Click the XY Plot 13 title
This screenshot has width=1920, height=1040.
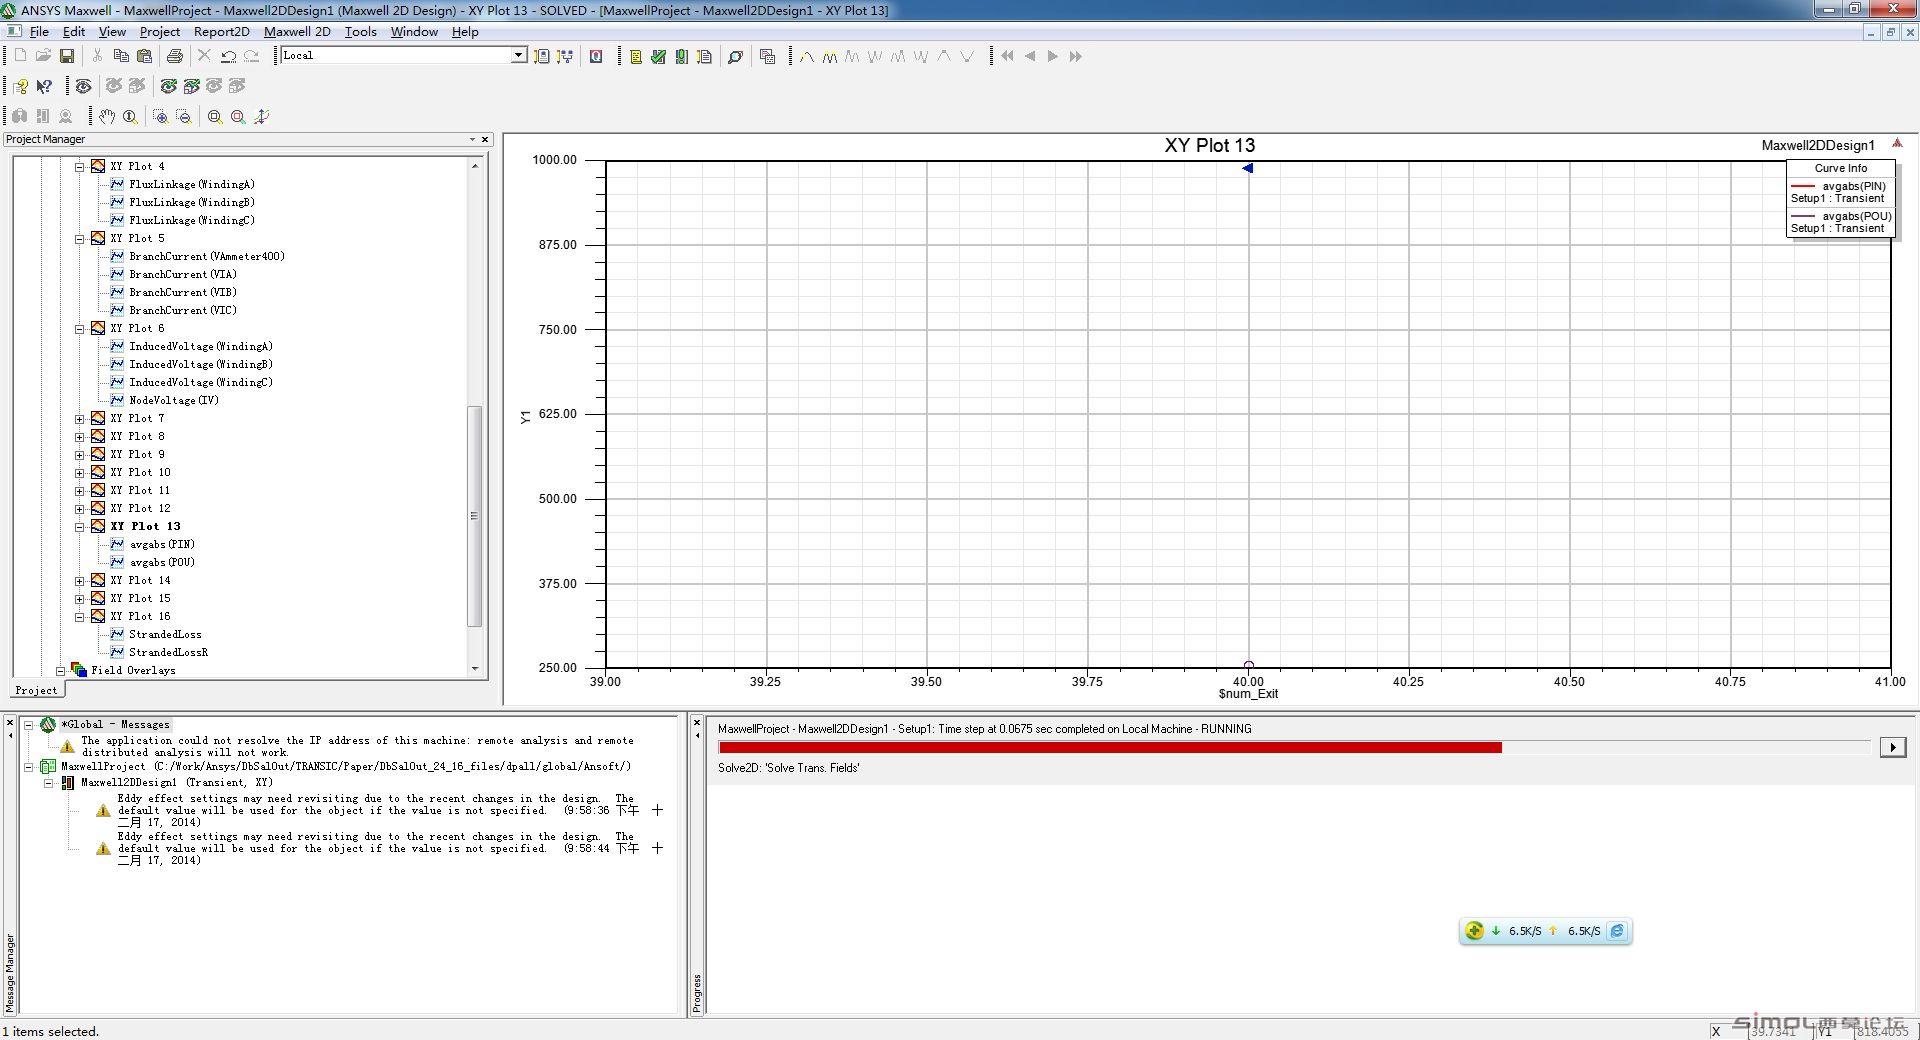pos(1209,145)
